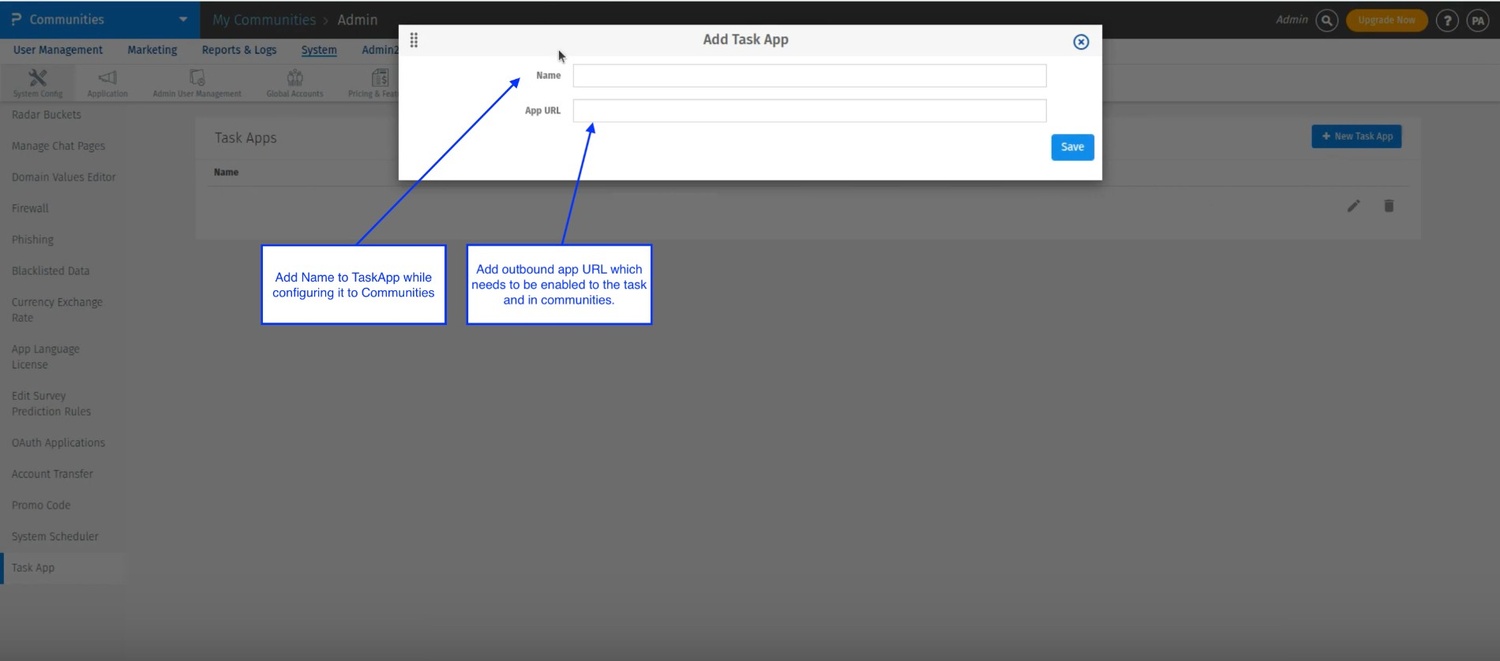Open the Application megaphone icon
Screen dimensions: 1500x661
(107, 78)
